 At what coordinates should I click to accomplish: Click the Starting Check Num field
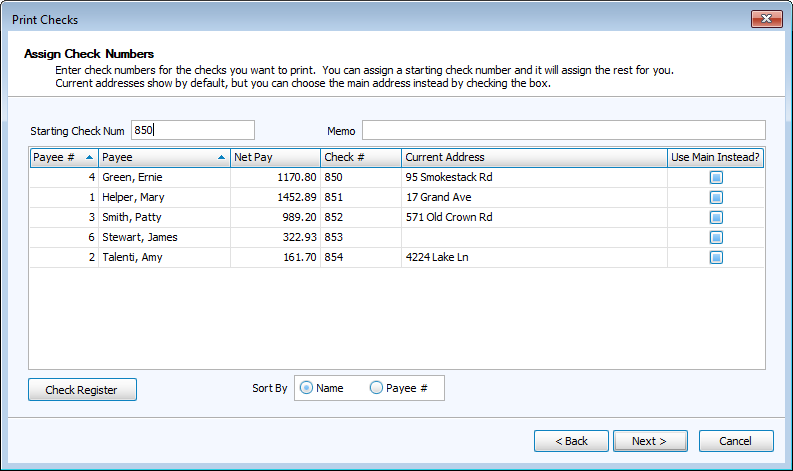tap(192, 130)
